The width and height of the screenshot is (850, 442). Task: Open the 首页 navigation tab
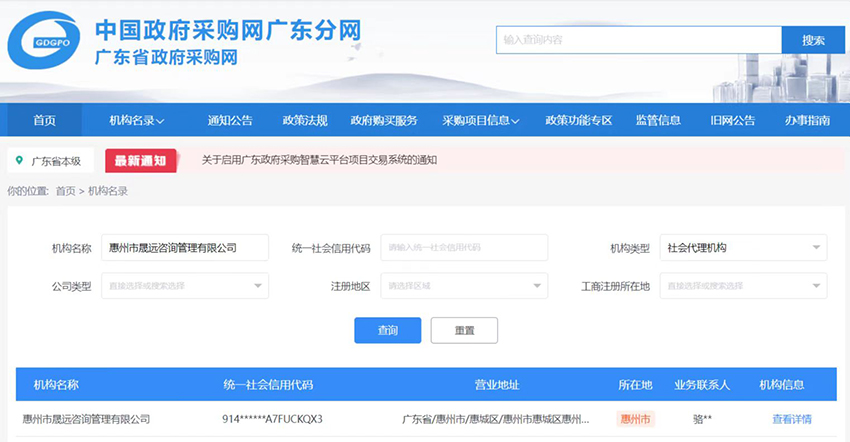44,120
